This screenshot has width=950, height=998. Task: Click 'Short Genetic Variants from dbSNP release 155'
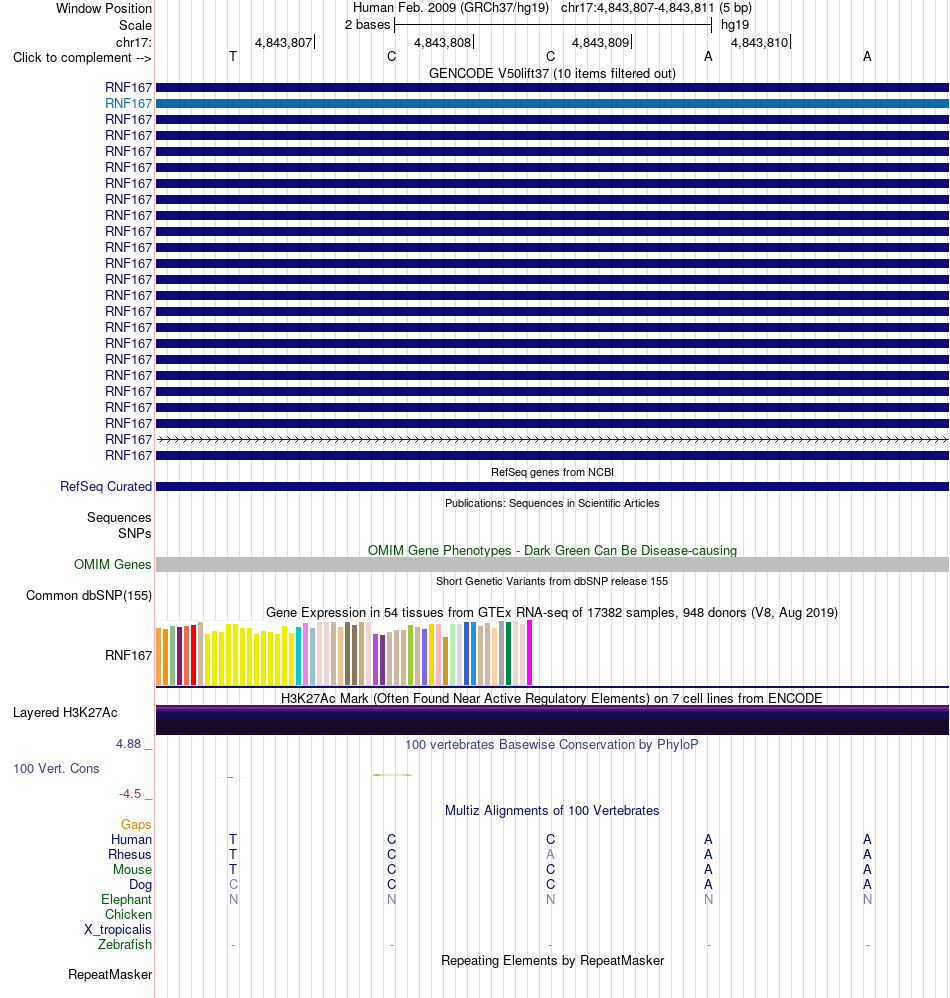[552, 581]
